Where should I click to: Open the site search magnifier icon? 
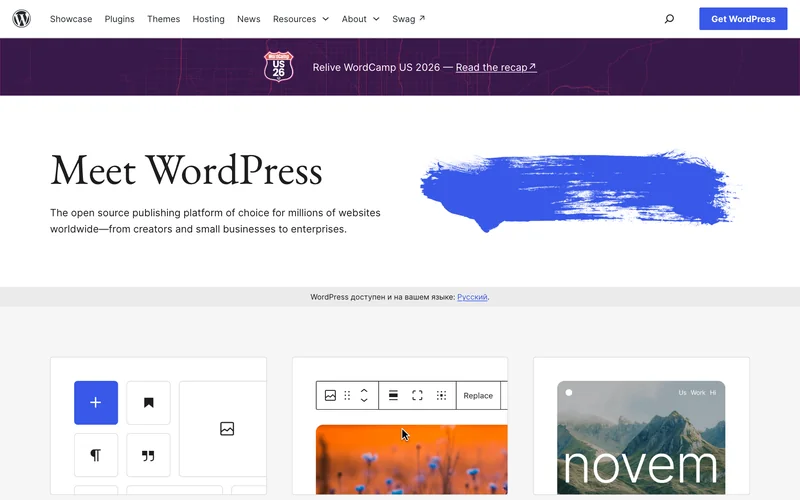click(x=669, y=19)
